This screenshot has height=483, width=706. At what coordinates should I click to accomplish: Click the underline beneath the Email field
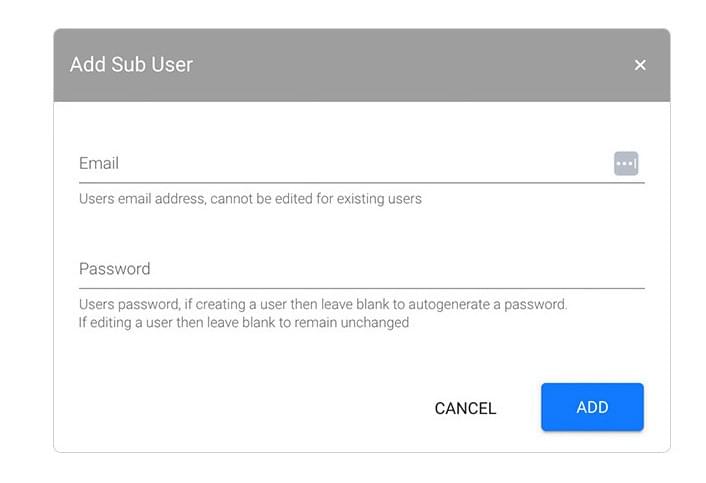362,183
